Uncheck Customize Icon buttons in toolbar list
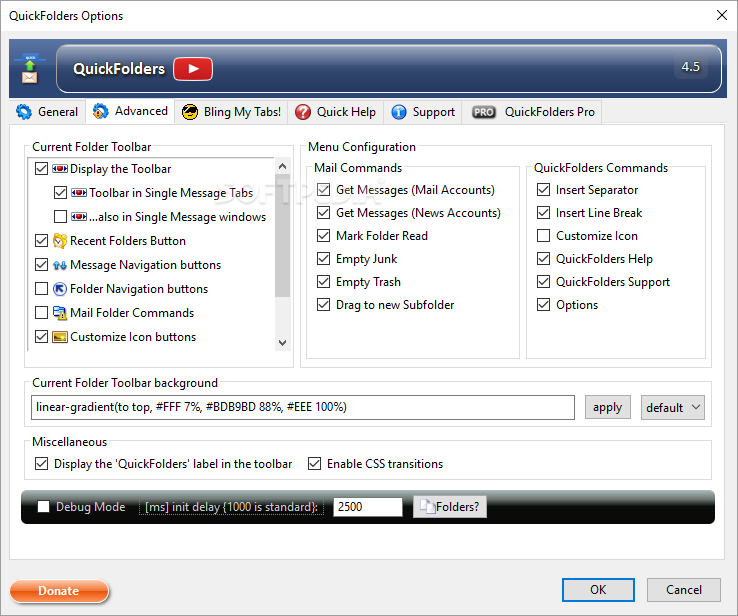Viewport: 738px width, 616px height. [41, 336]
